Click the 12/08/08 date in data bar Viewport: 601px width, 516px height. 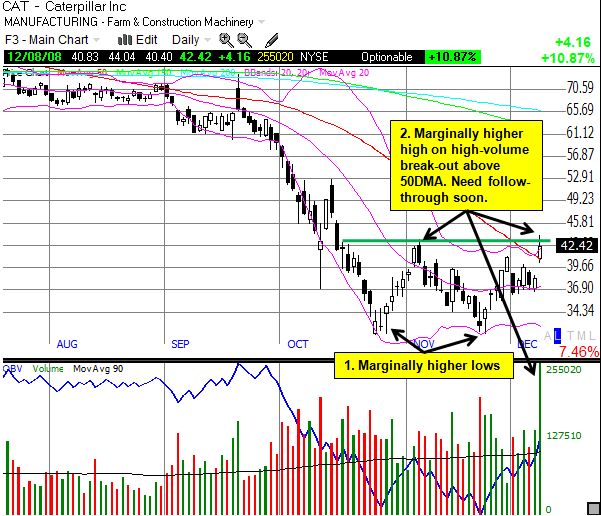click(34, 57)
